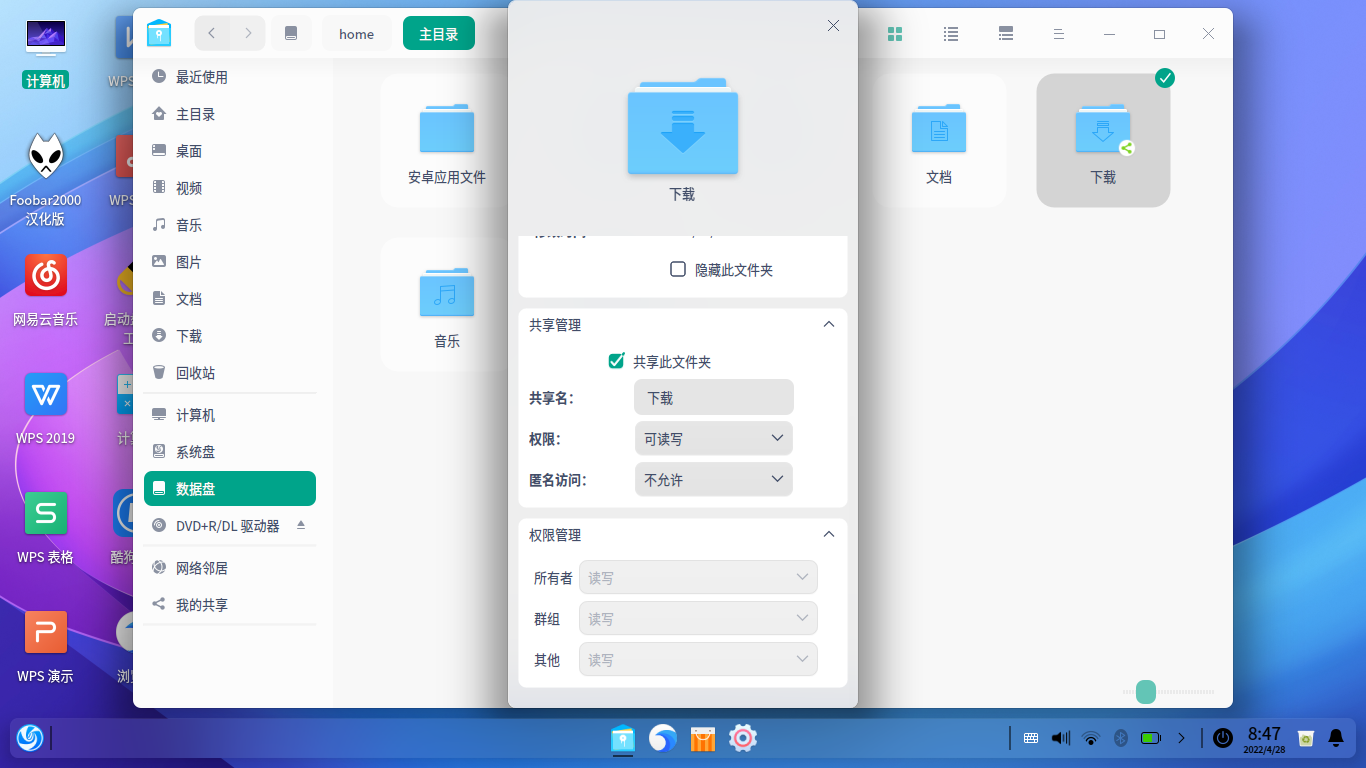The height and width of the screenshot is (768, 1366).
Task: Click the navigation back arrow
Action: point(212,32)
